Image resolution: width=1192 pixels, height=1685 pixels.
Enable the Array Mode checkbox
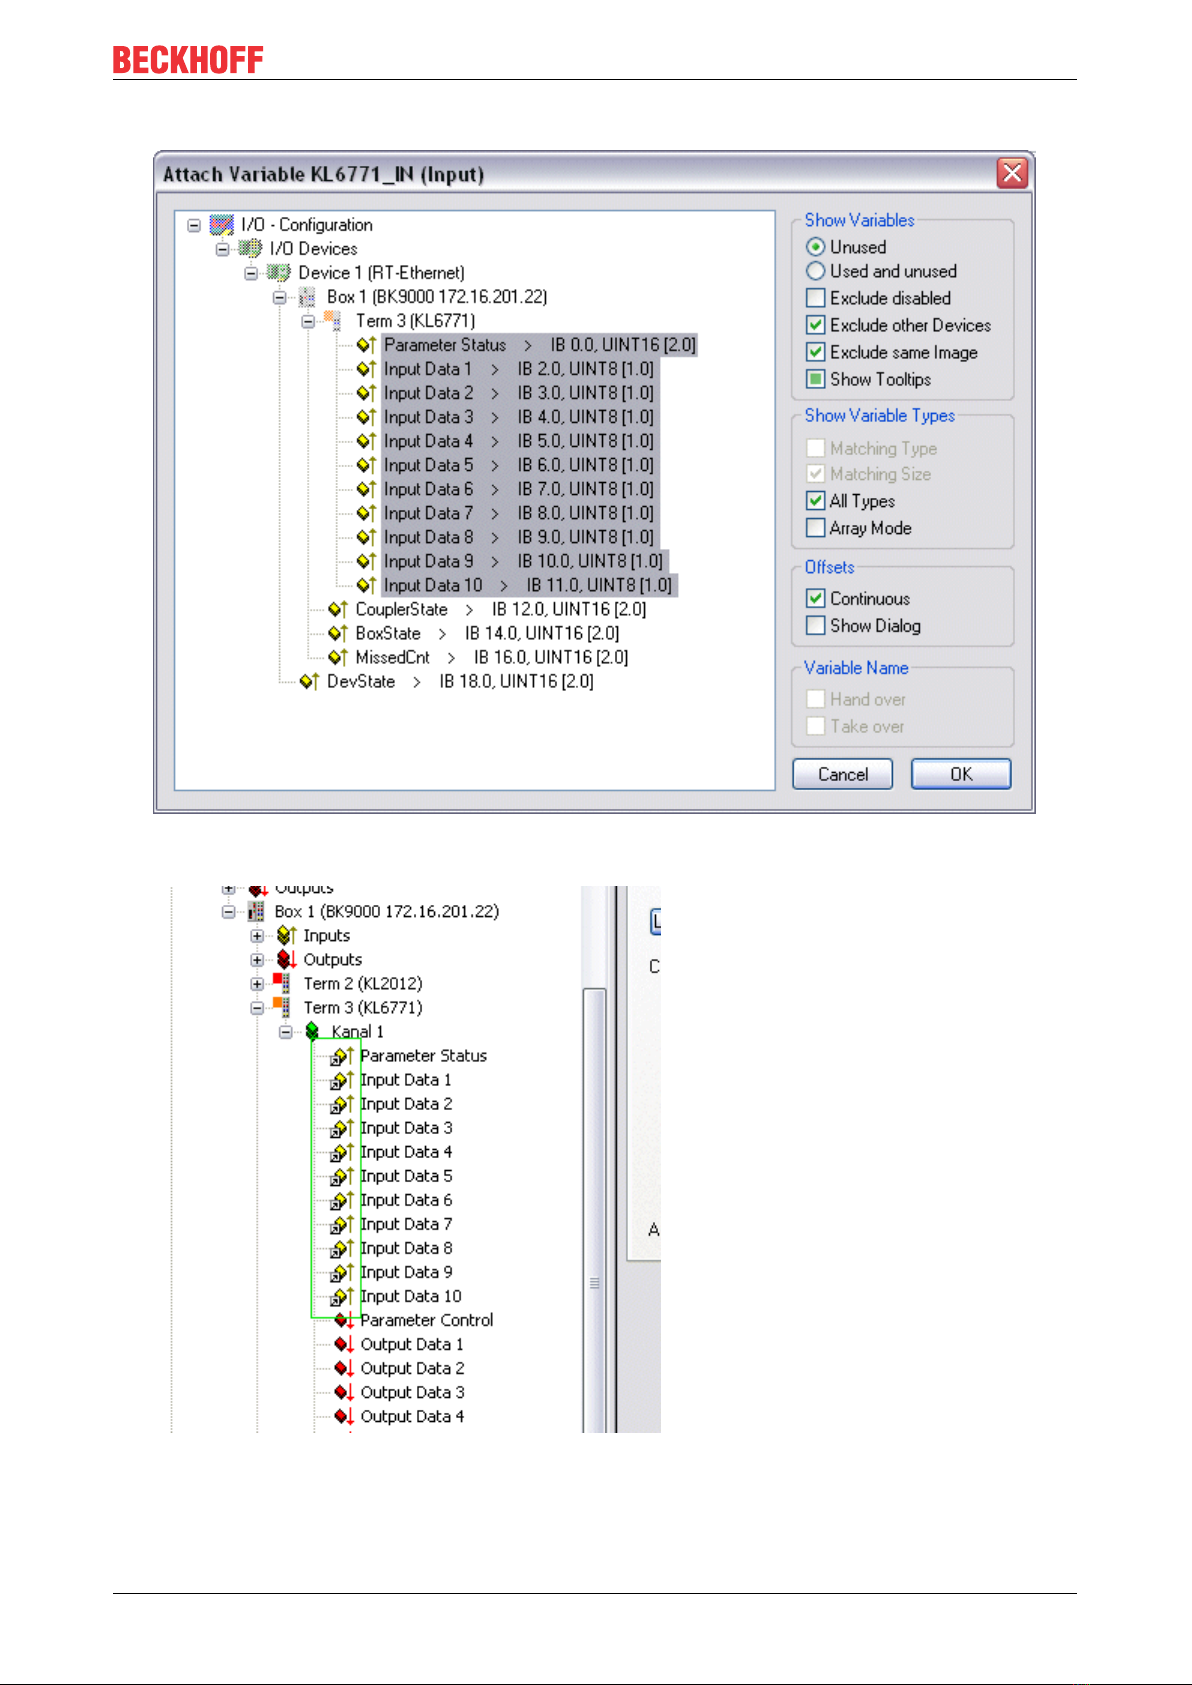click(x=816, y=528)
